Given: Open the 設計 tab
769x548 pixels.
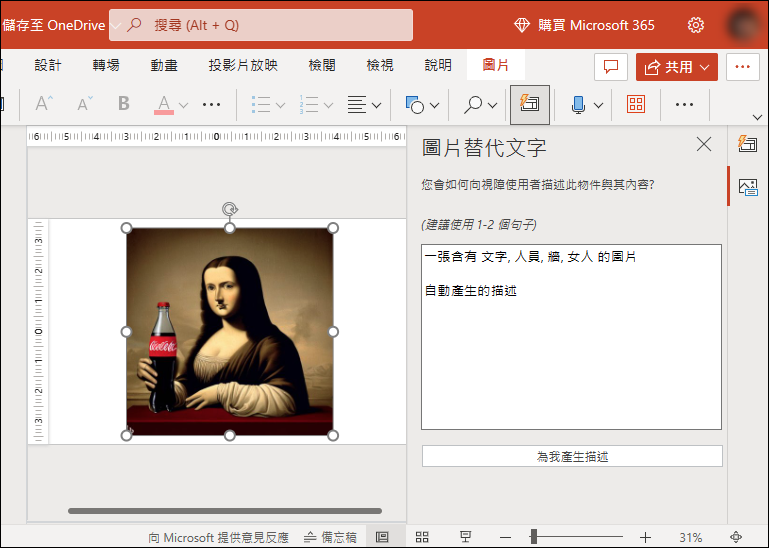Looking at the screenshot, I should (48, 65).
